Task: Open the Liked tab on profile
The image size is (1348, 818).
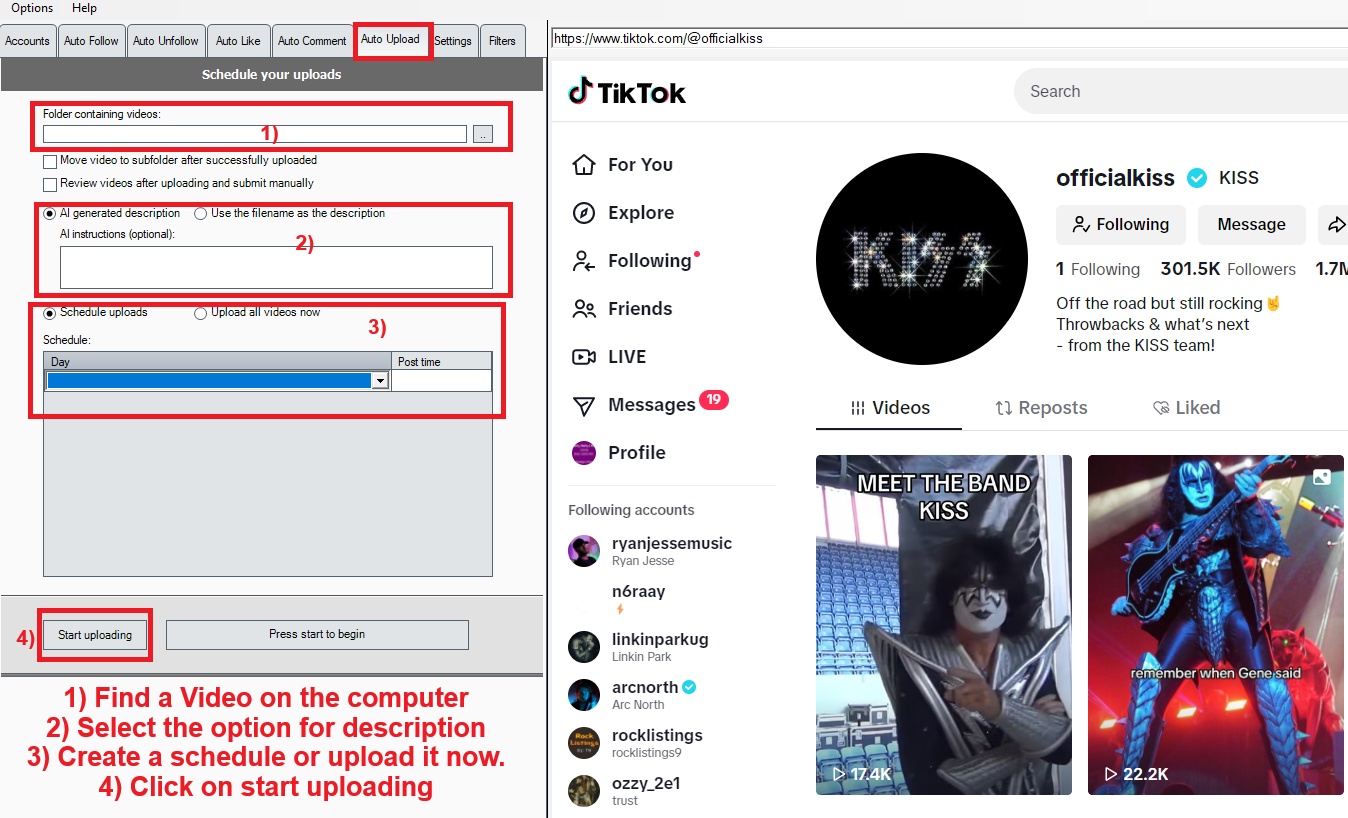Action: pos(1186,408)
